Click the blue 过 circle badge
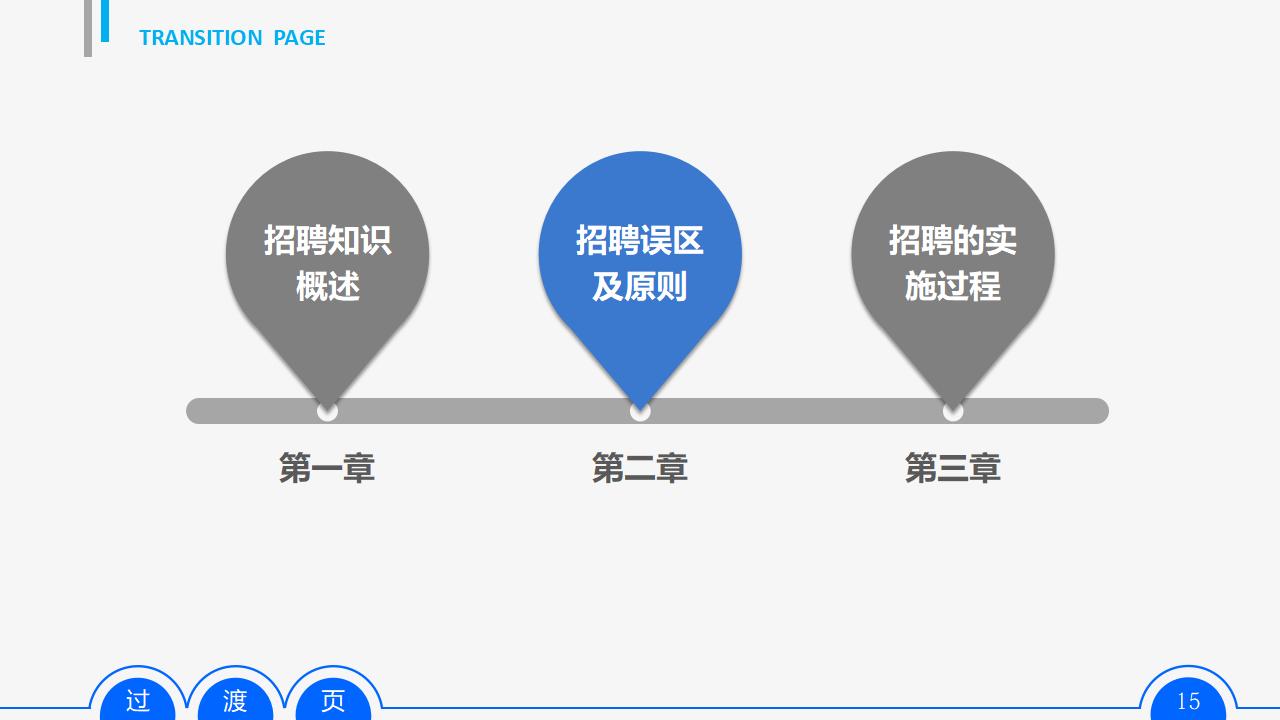This screenshot has height=720, width=1280. 137,699
